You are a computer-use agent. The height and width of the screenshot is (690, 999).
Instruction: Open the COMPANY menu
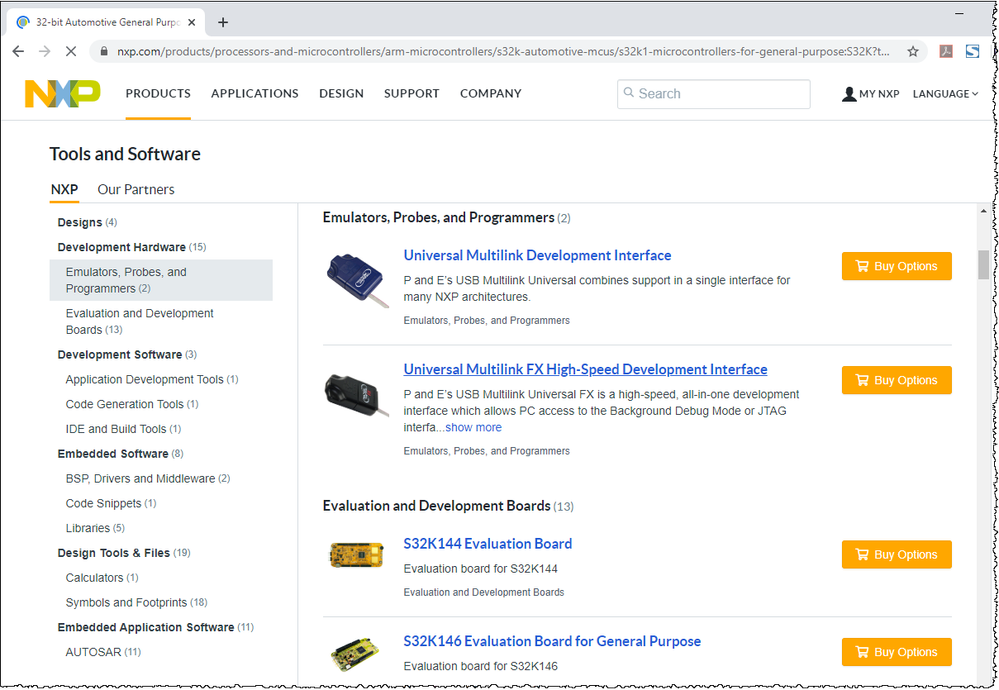point(491,94)
